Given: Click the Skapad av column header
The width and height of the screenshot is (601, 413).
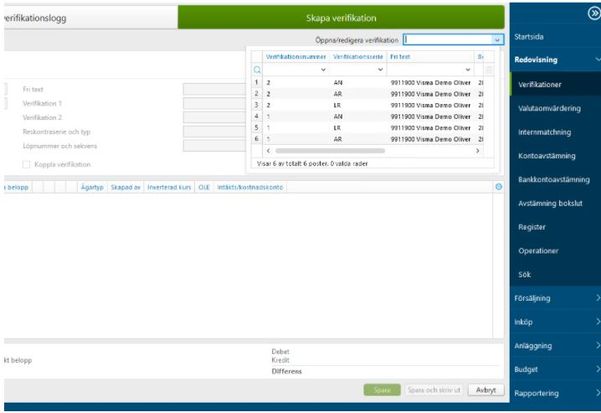Looking at the screenshot, I should (125, 187).
